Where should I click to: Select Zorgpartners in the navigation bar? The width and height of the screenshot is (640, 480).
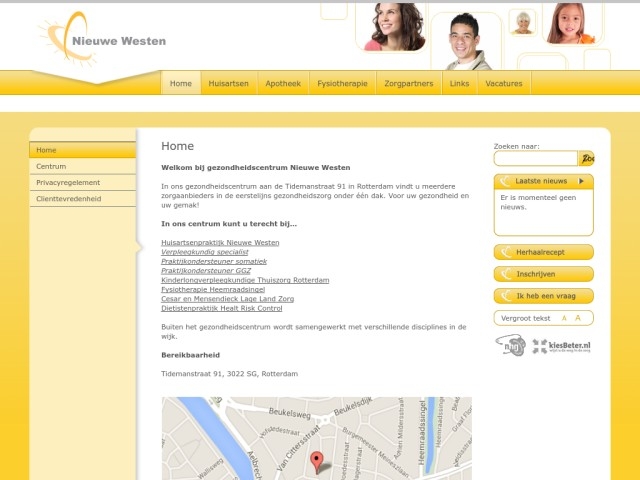point(409,84)
